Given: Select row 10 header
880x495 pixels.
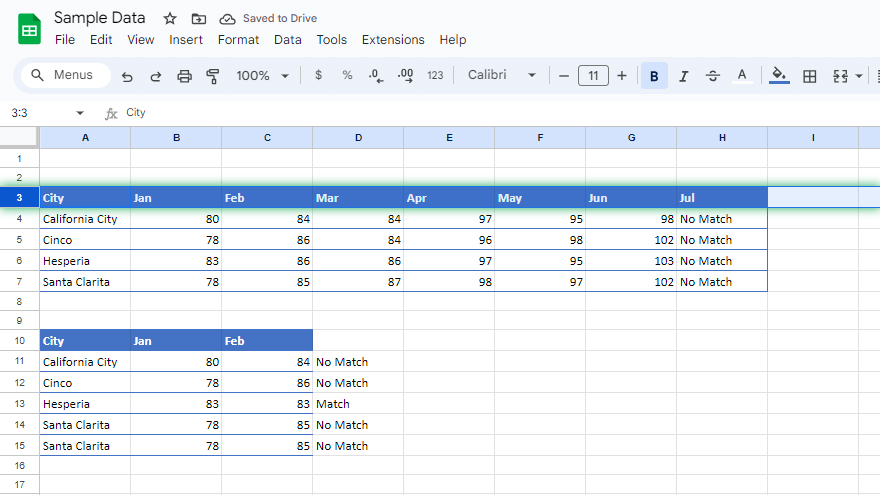Looking at the screenshot, I should (19, 341).
